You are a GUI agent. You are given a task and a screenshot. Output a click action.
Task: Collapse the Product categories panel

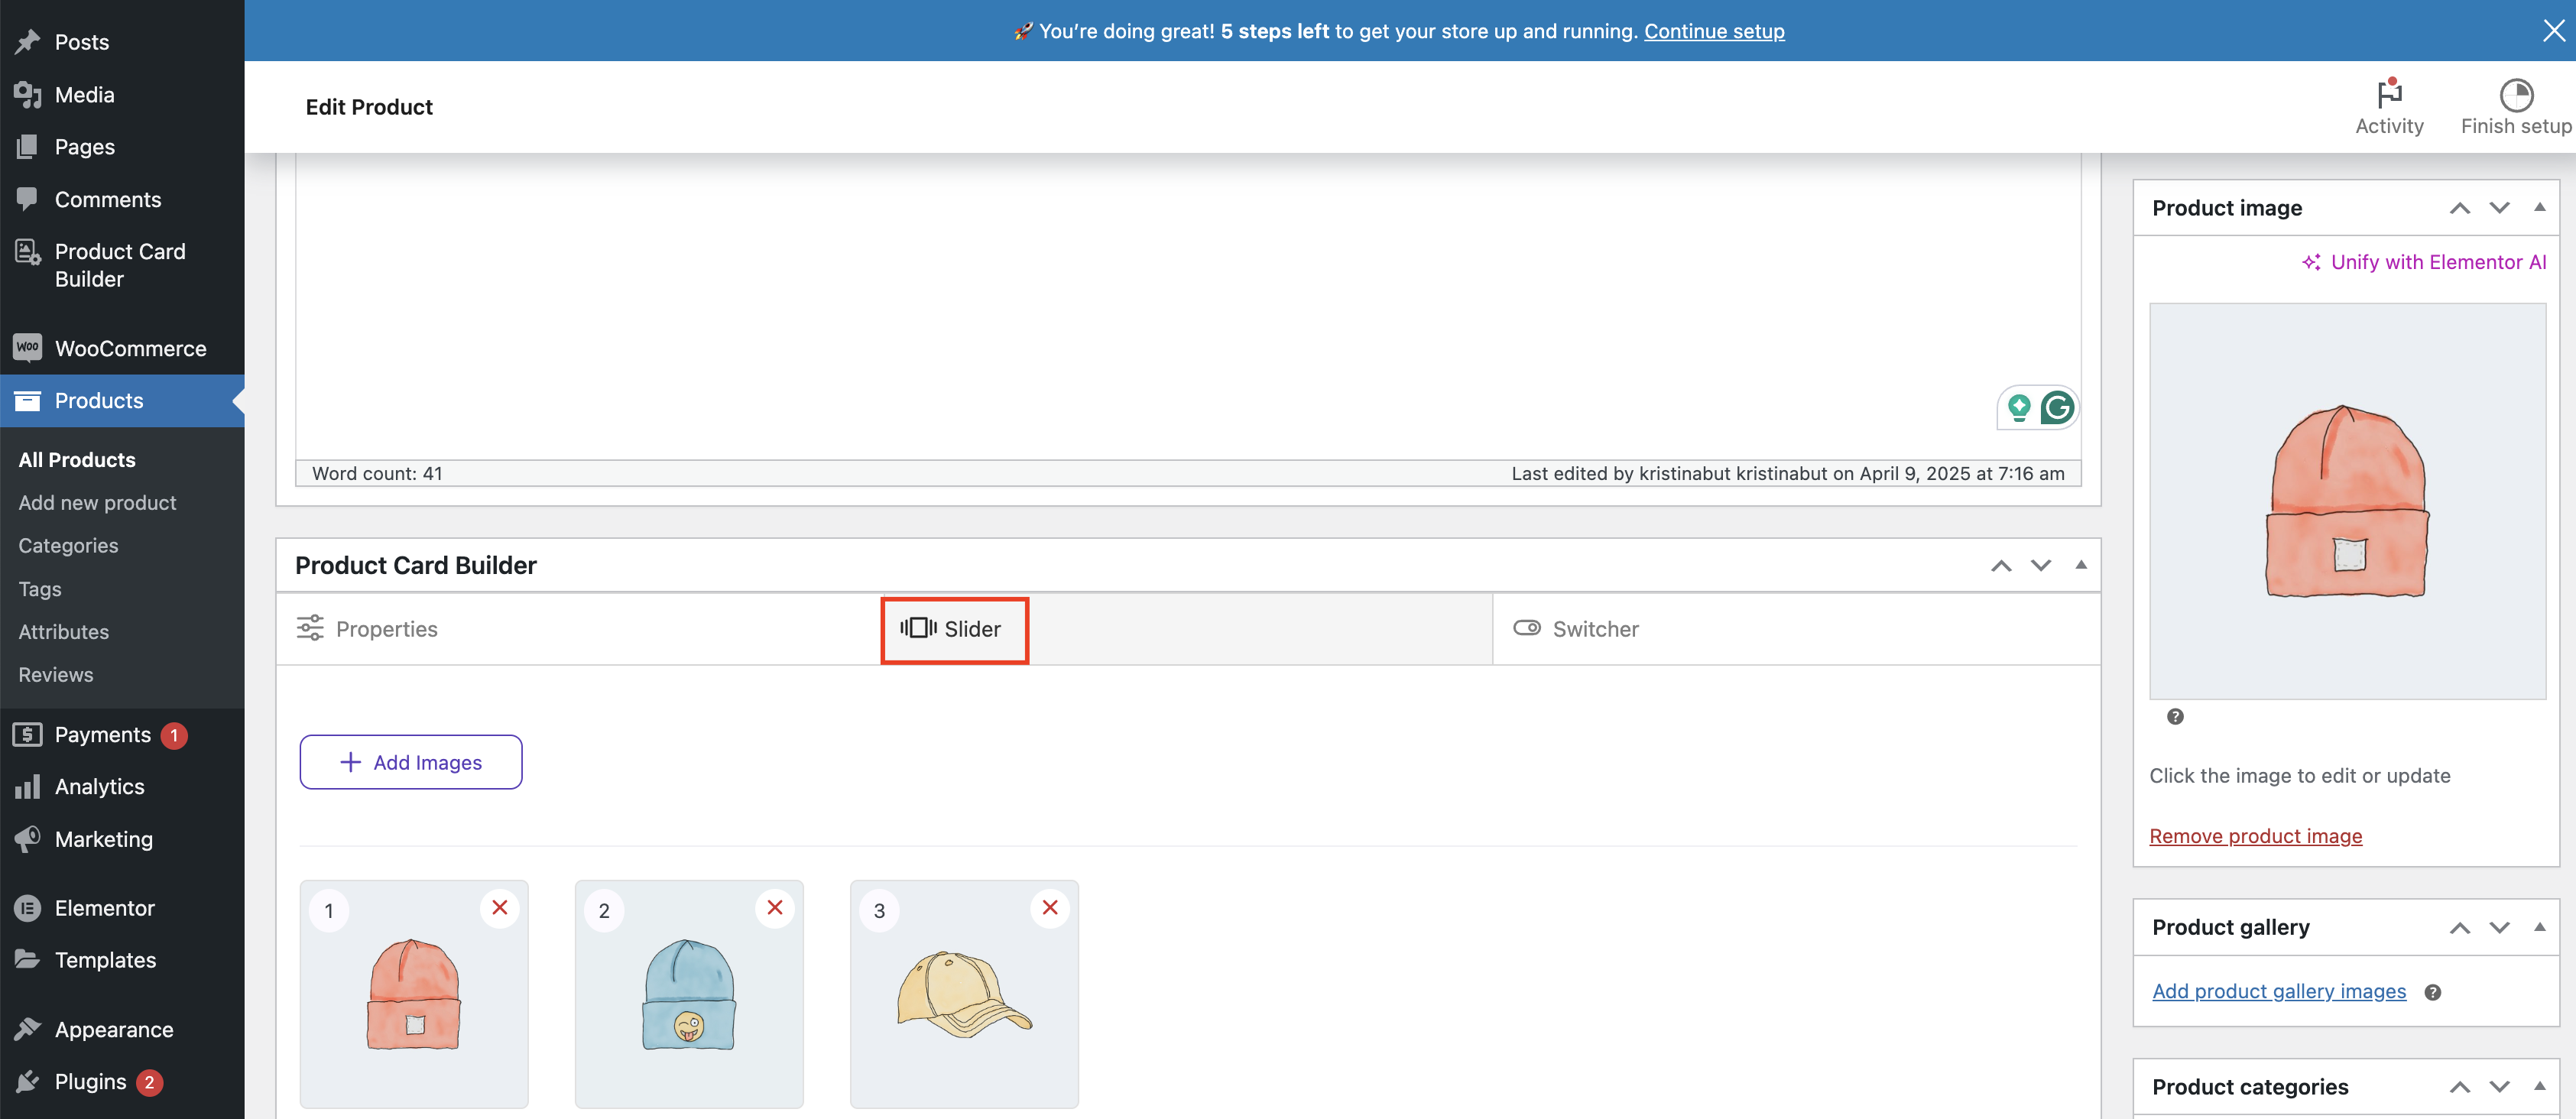(x=2539, y=1086)
